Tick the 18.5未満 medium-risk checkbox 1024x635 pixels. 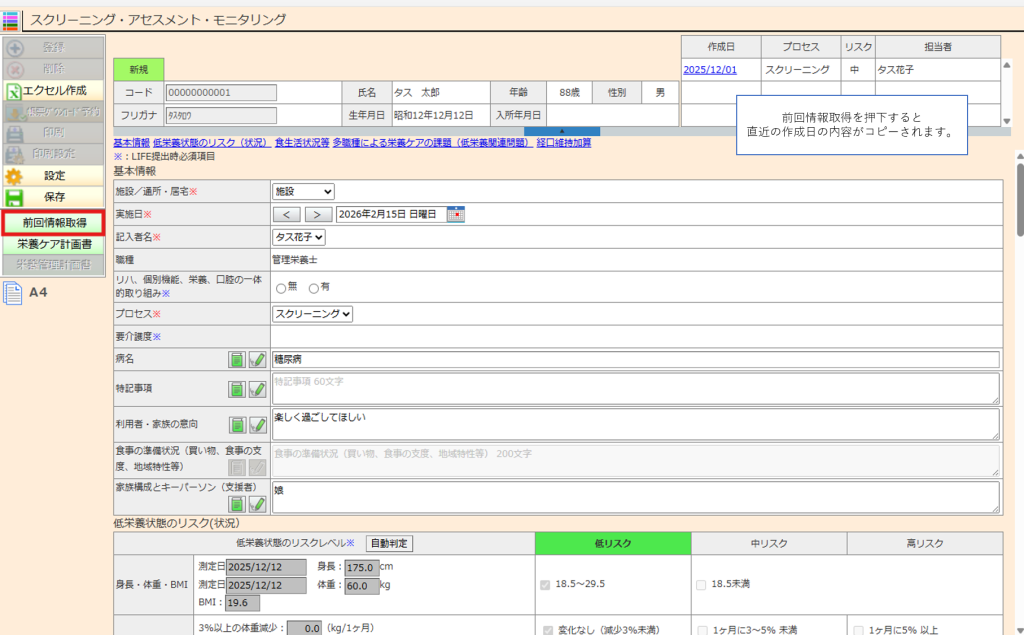700,584
